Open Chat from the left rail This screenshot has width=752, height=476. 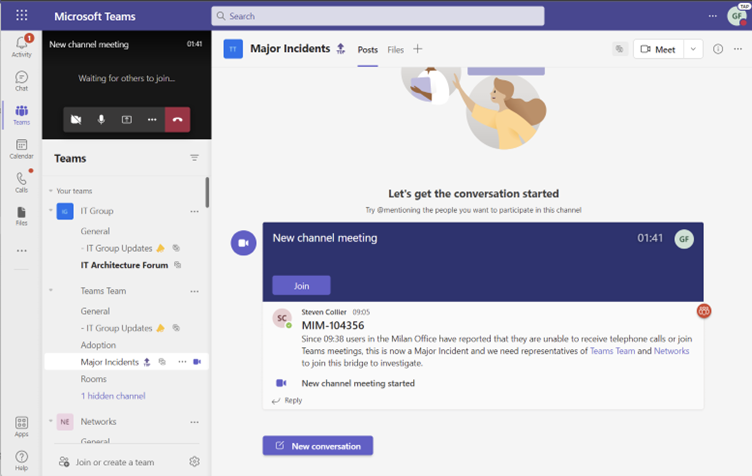click(22, 81)
